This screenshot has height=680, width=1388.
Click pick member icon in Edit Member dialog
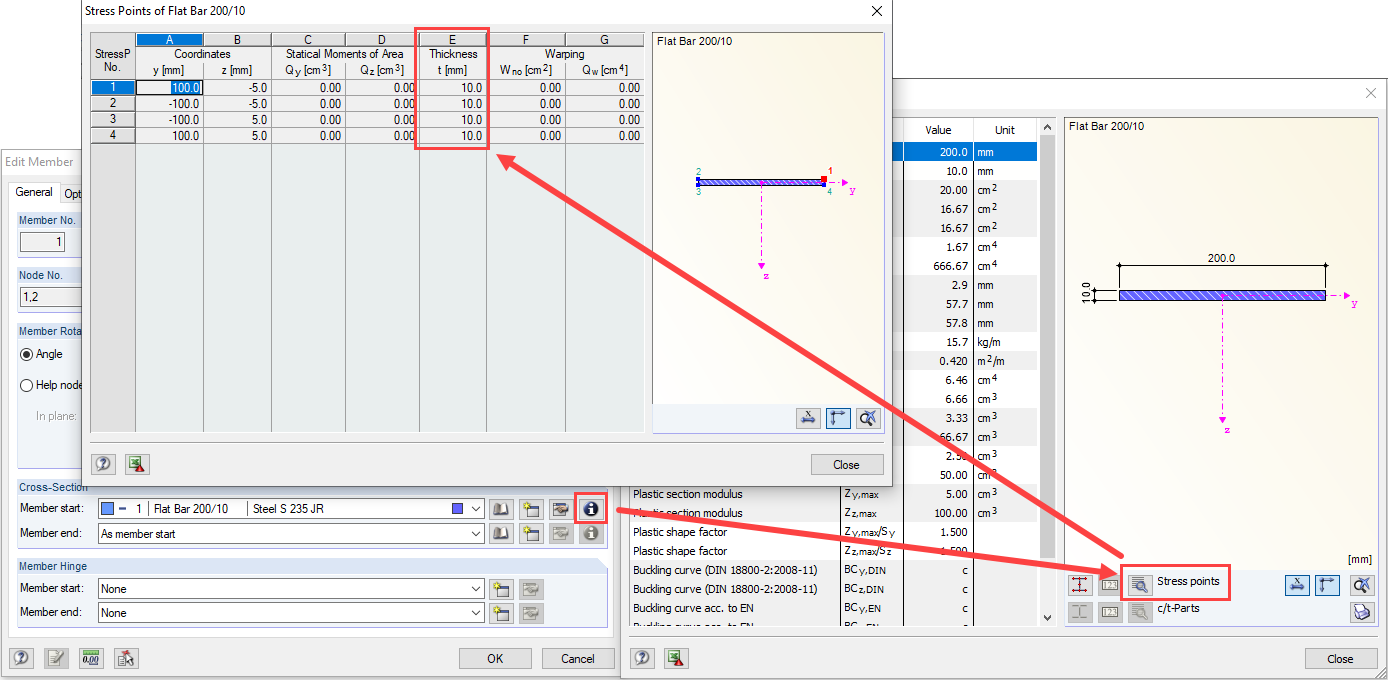pyautogui.click(x=126, y=658)
